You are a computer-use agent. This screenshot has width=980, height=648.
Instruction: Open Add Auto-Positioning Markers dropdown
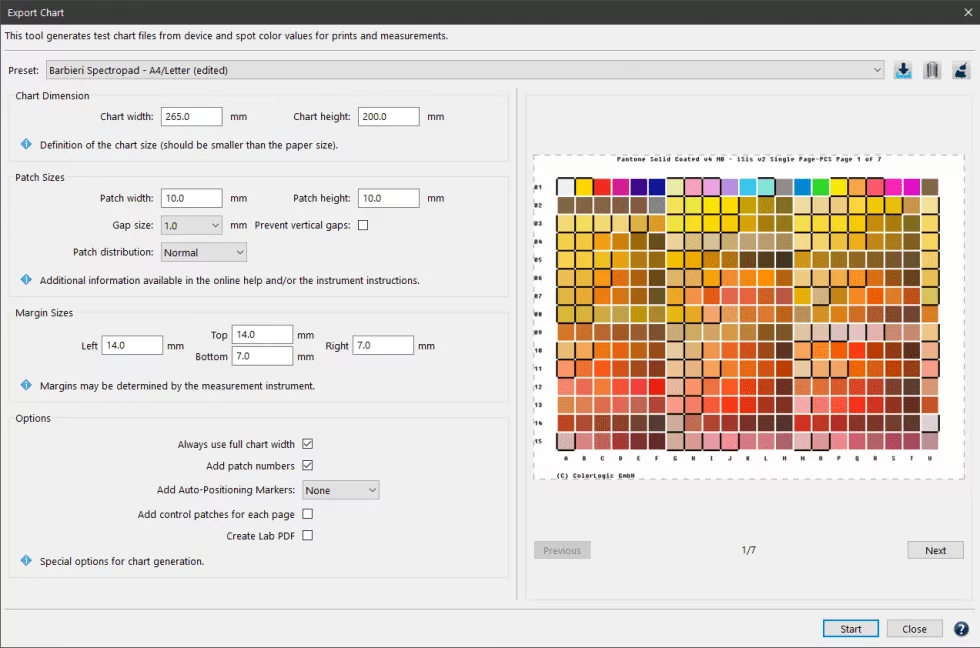[x=341, y=490]
